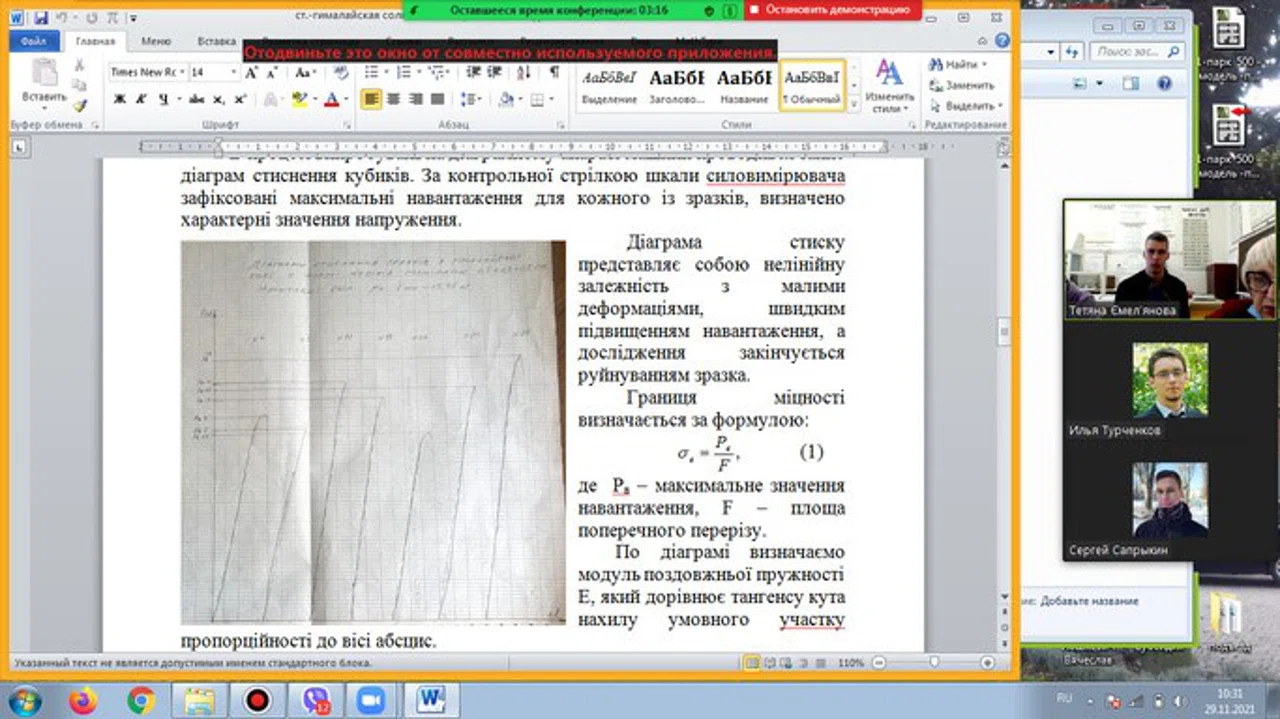Open the Change Case (Aa) dropdown
Screen dimensions: 1280x719
point(306,72)
